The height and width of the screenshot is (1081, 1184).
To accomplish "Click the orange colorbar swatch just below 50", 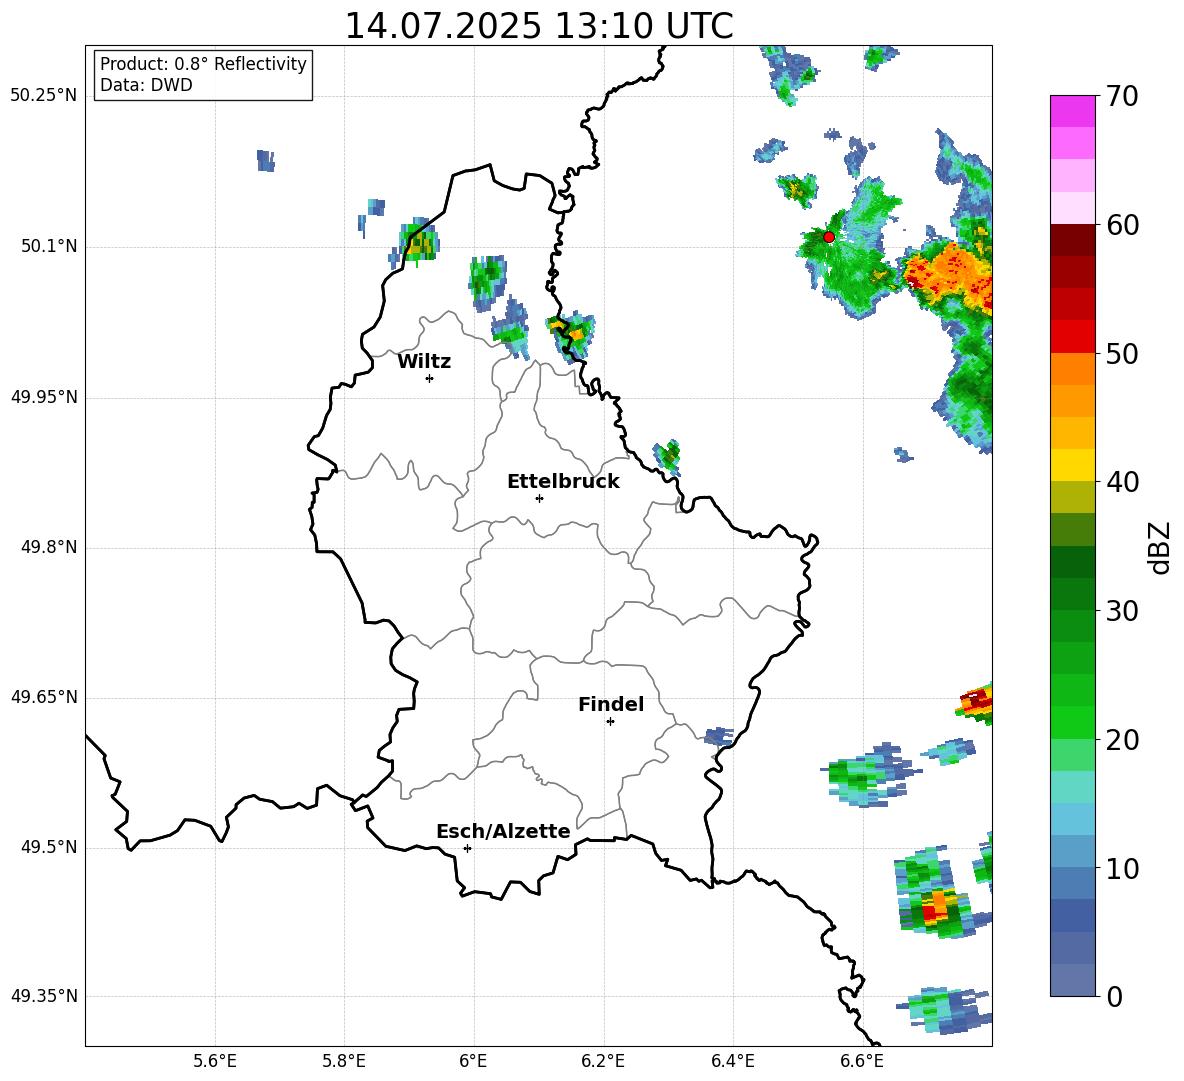I will [x=1072, y=368].
